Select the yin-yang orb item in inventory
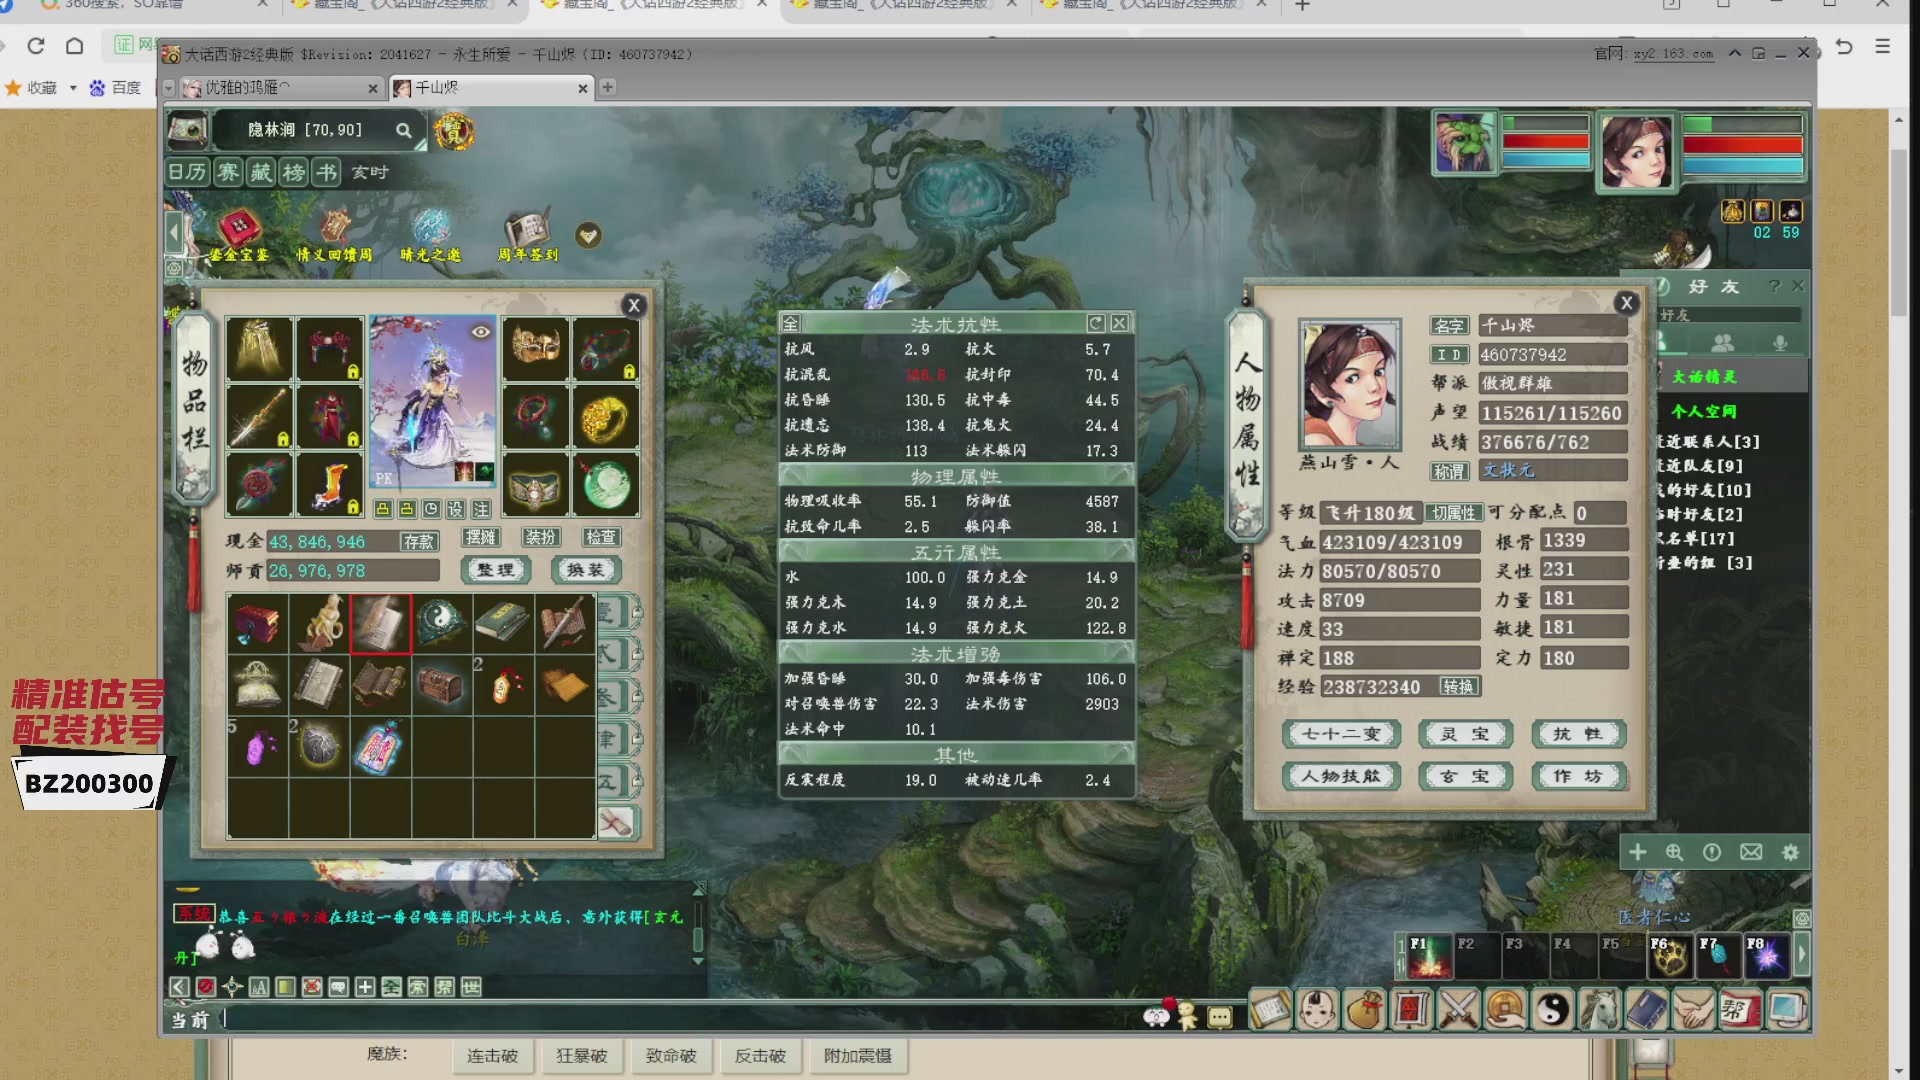 pos(441,623)
